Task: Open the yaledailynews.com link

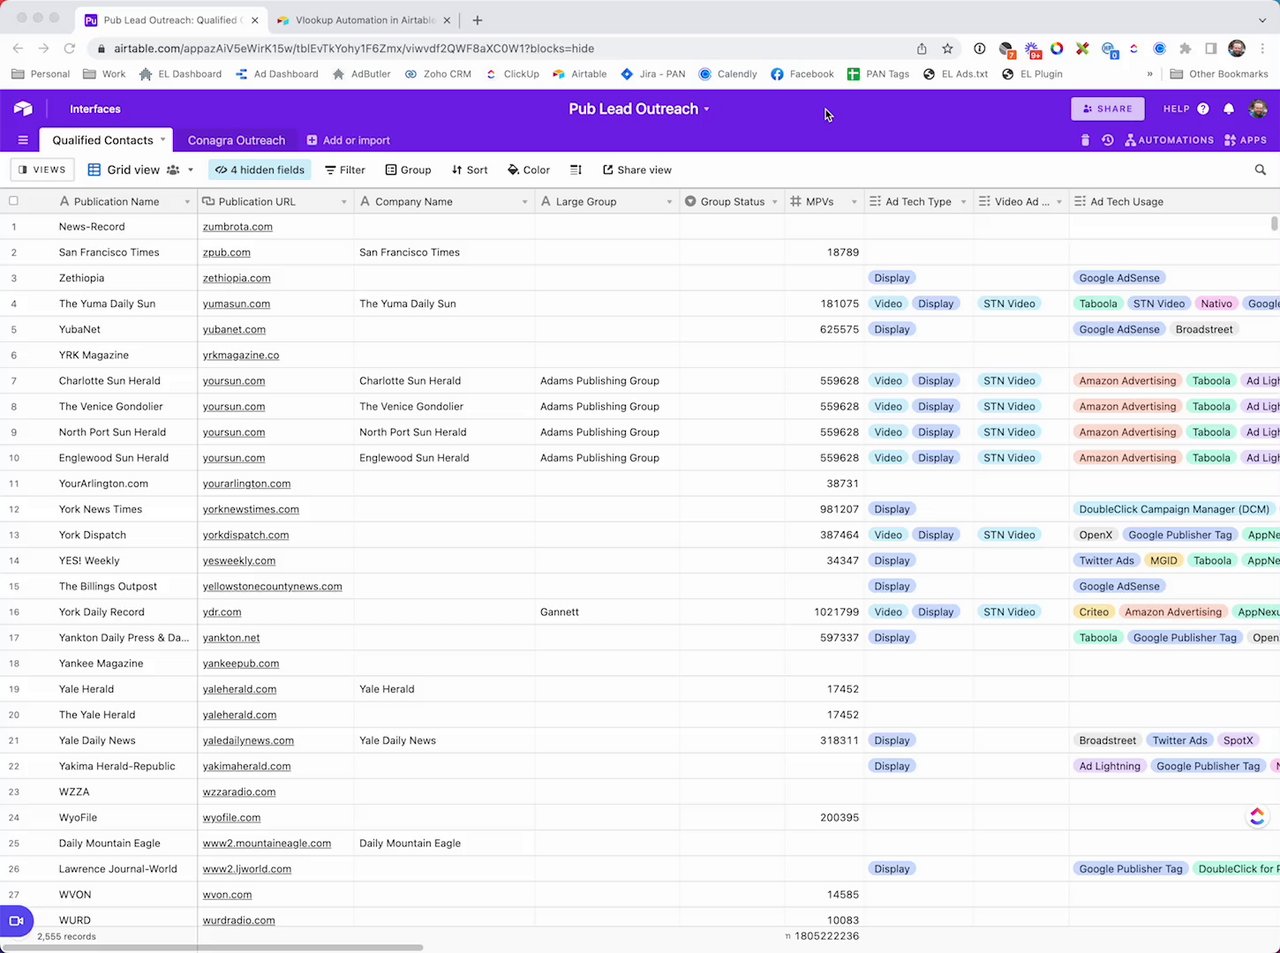Action: tap(248, 741)
